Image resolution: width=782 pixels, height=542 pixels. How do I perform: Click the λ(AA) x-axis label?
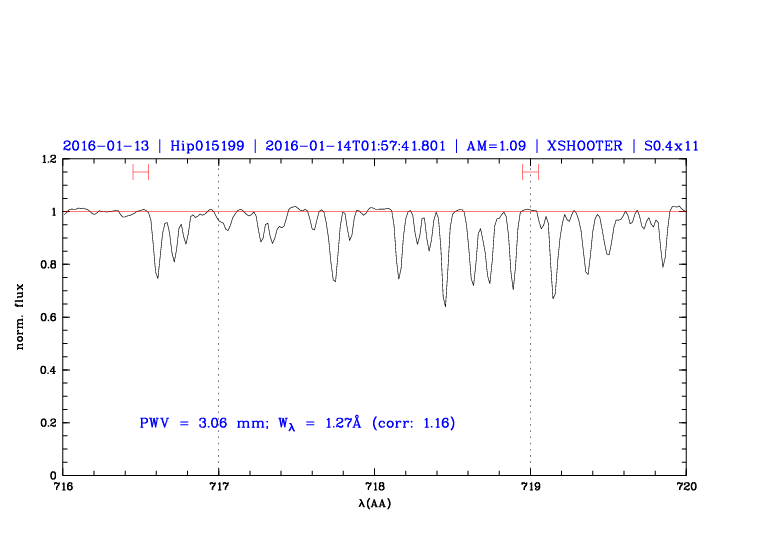pos(374,503)
